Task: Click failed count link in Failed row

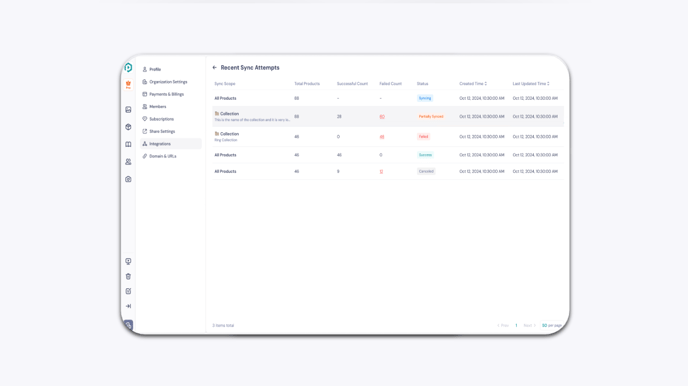Action: coord(382,137)
